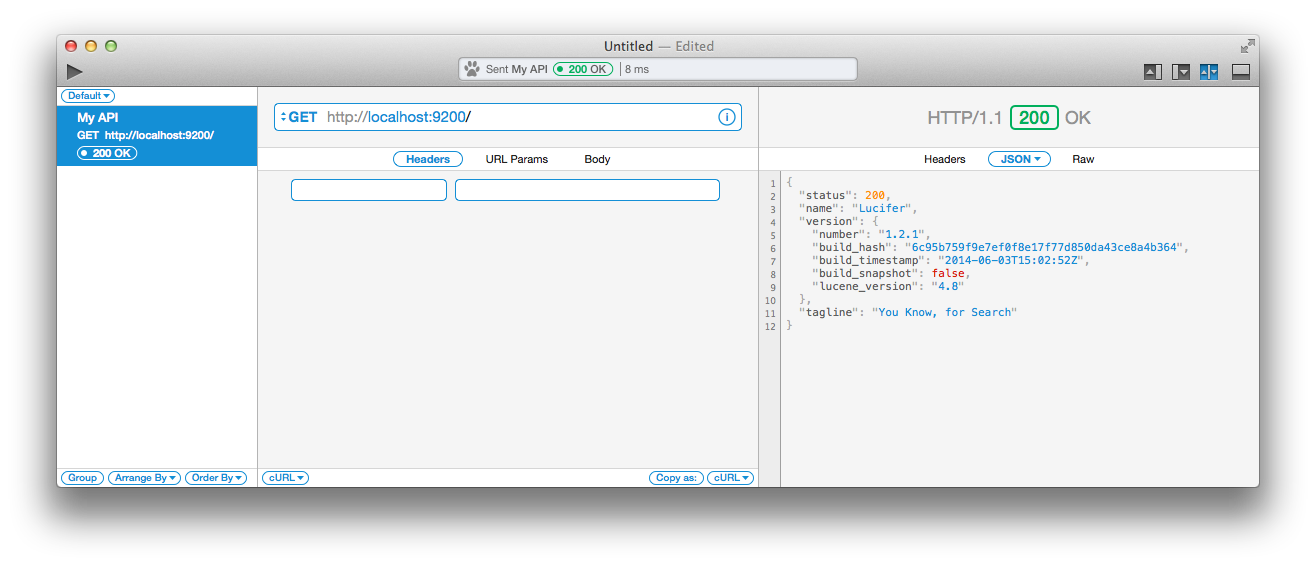
Task: Click the green zoom window button
Action: coord(111,46)
